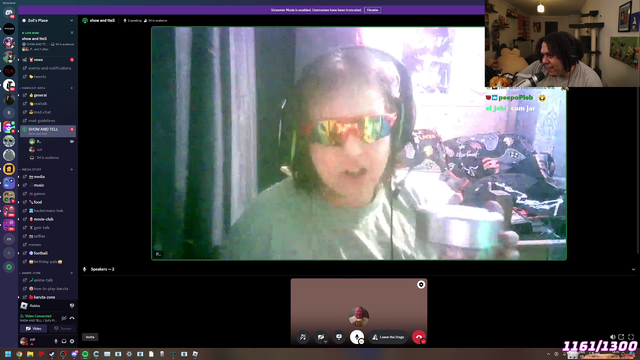640x360 pixels.
Task: Share your screen from the stage controls
Action: [x=339, y=337]
